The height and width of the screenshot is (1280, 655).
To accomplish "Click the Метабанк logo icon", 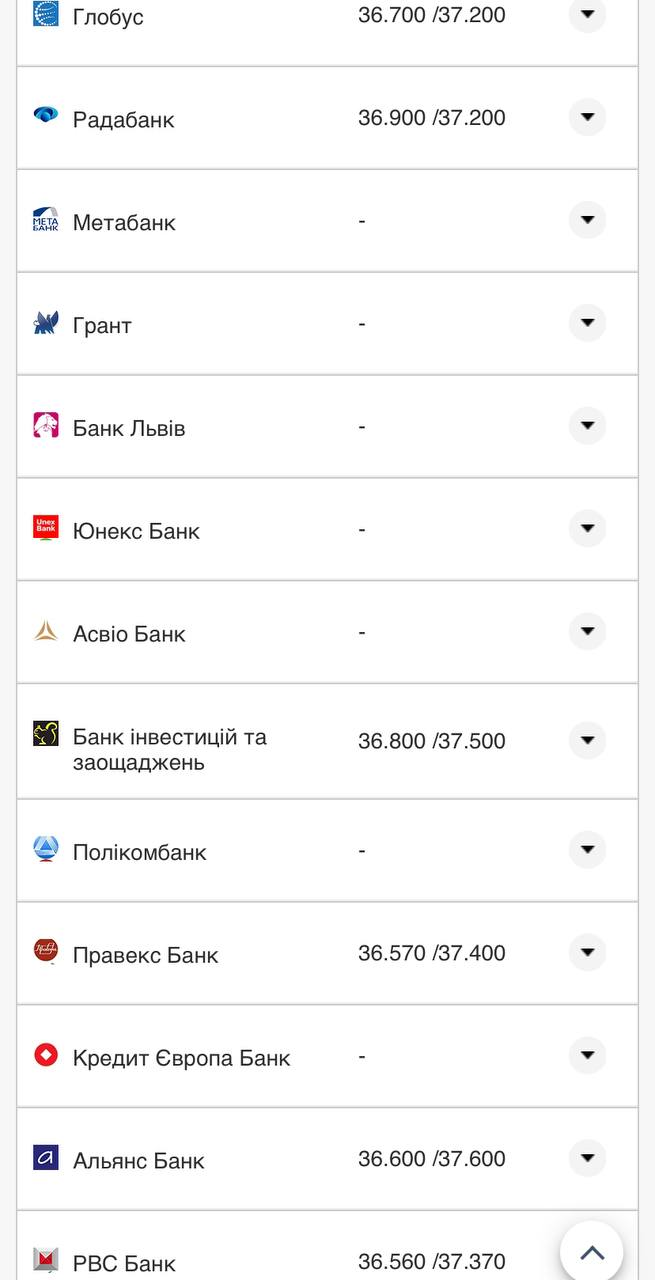I will 46,219.
